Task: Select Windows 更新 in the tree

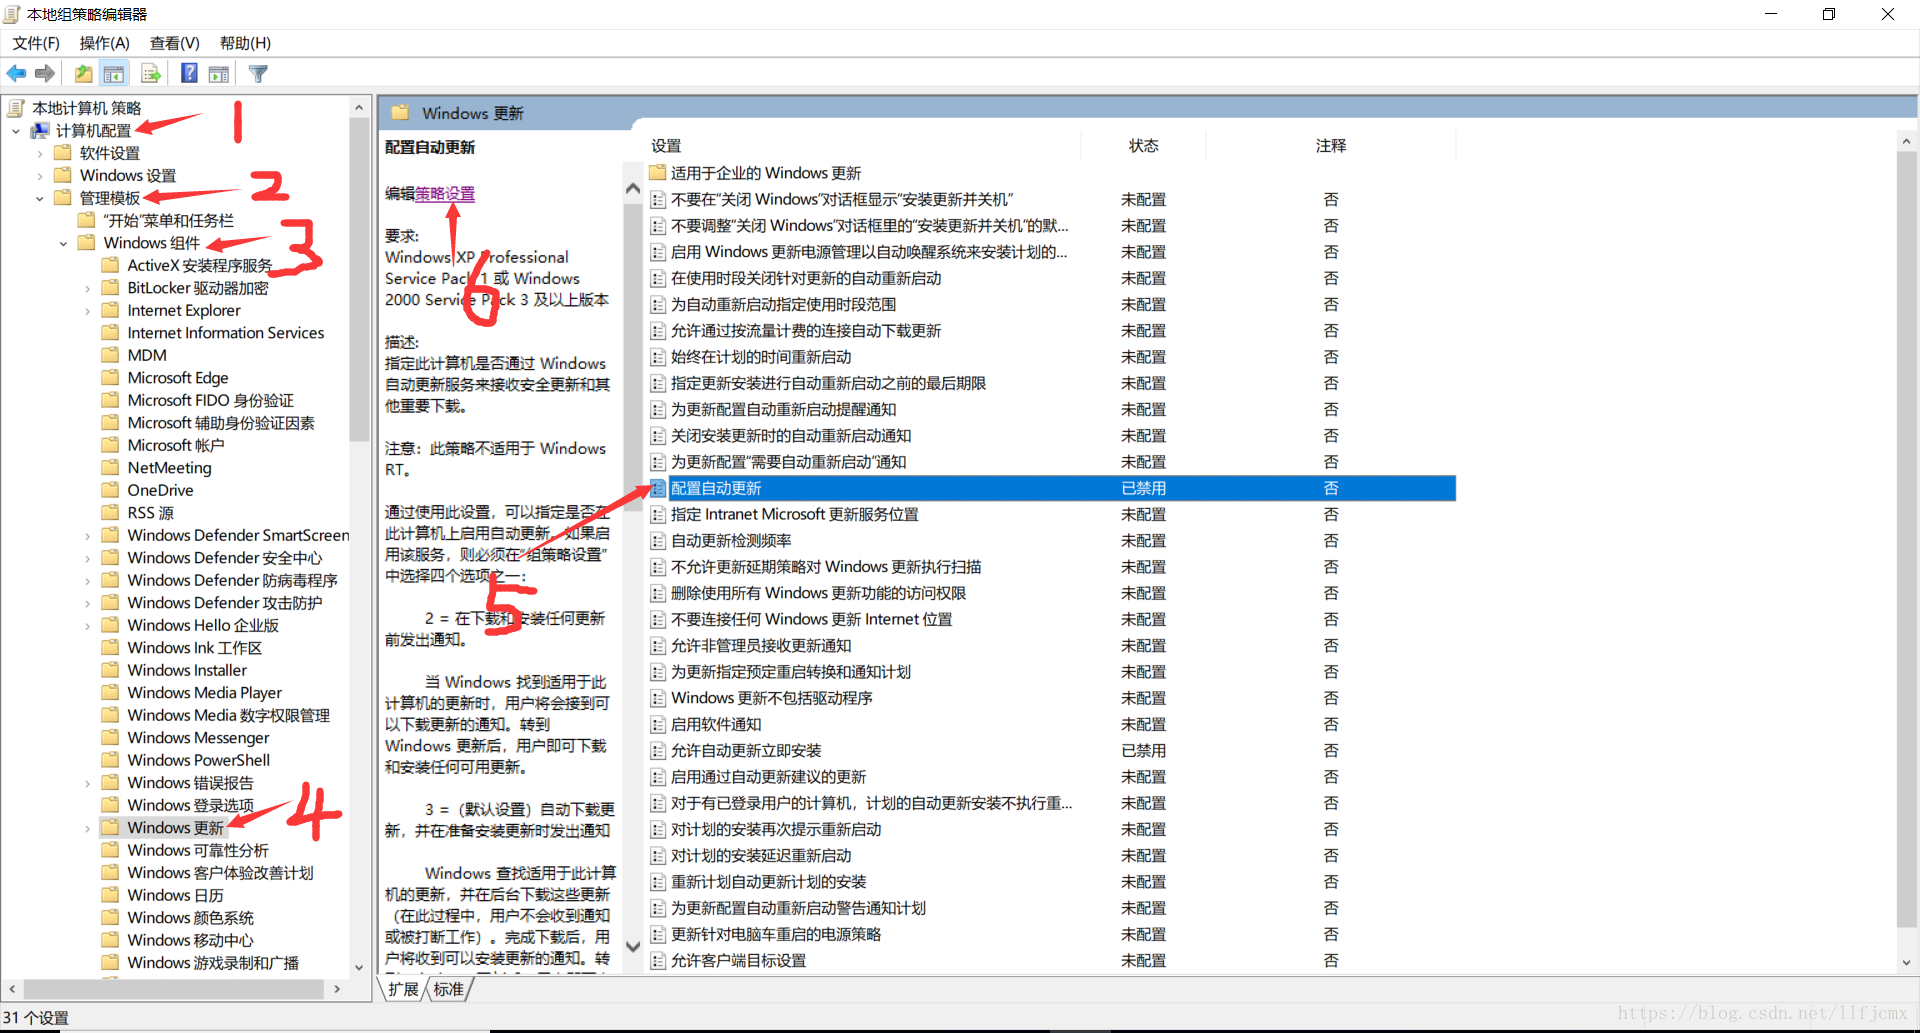Action: pos(175,828)
